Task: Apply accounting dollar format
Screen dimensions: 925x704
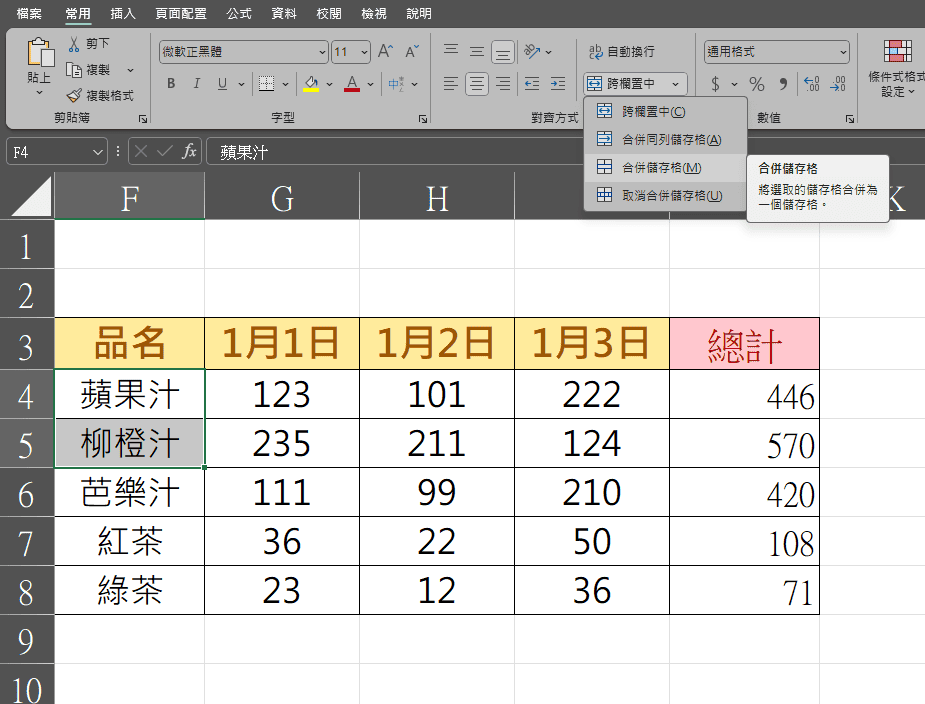Action: (x=715, y=84)
